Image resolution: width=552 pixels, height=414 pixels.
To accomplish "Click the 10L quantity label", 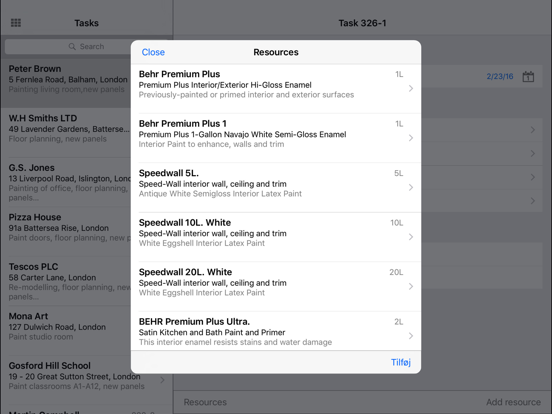I will coord(396,223).
